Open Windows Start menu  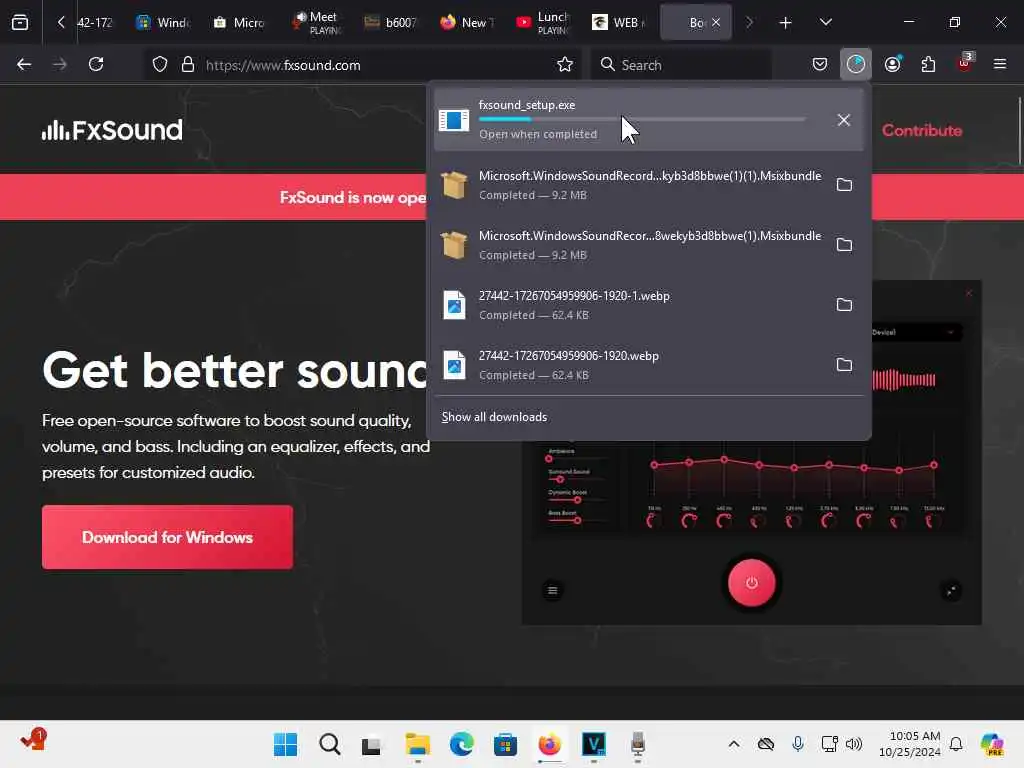285,744
